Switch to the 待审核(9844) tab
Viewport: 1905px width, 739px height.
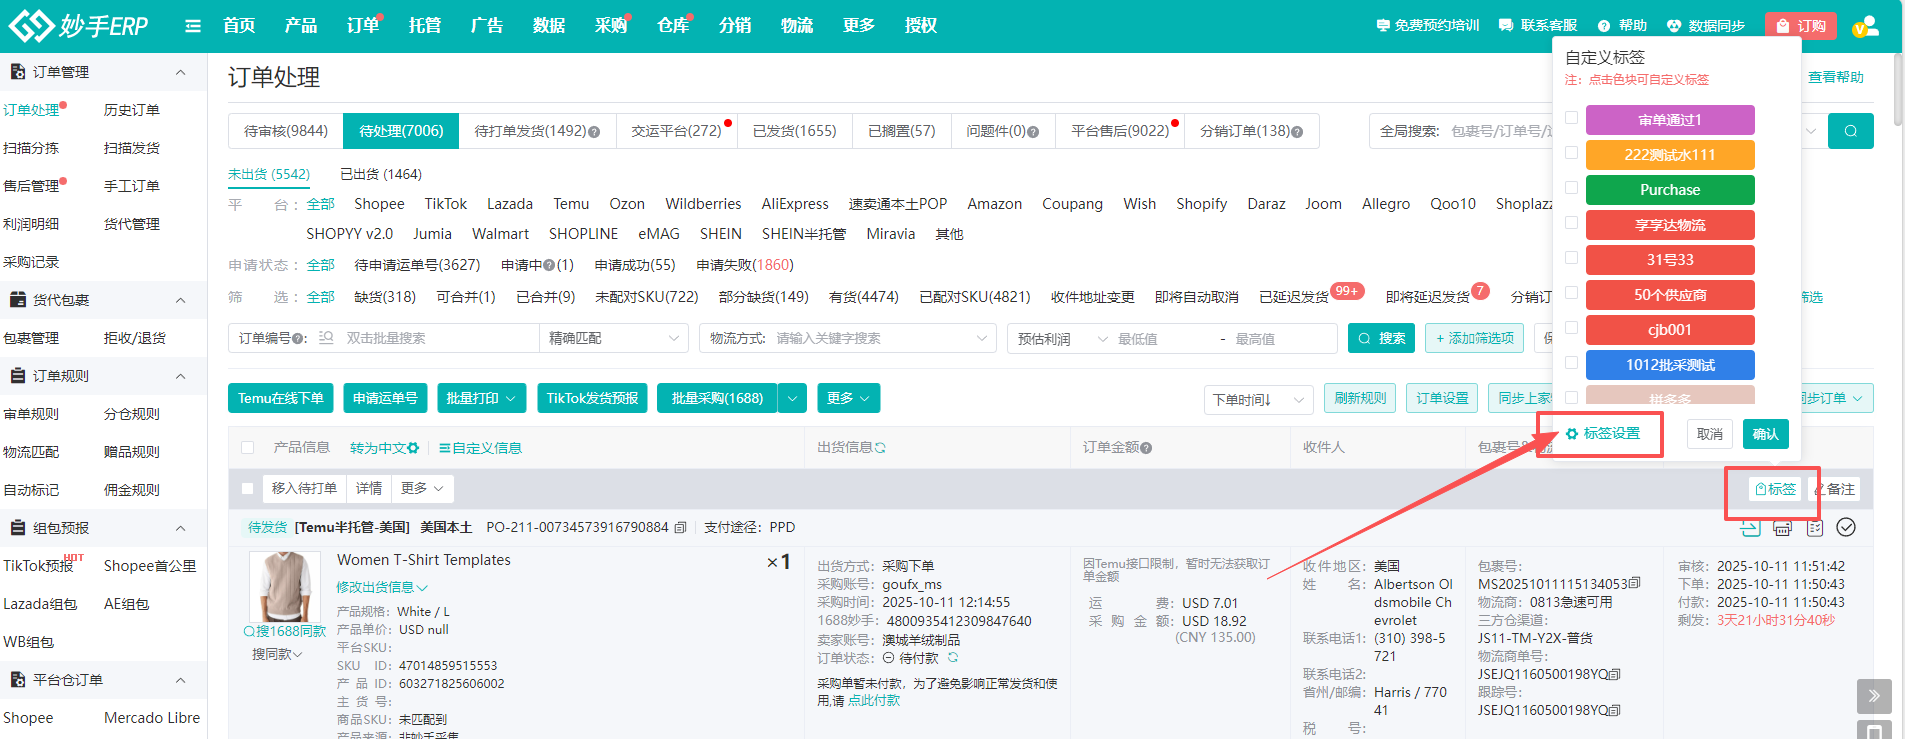[x=286, y=131]
